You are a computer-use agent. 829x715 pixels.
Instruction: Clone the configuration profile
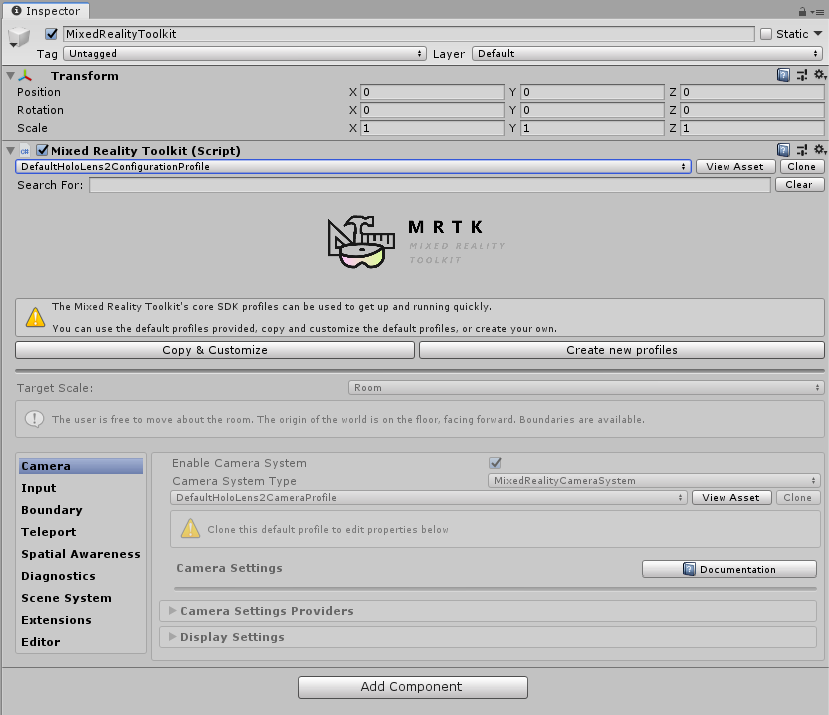802,167
